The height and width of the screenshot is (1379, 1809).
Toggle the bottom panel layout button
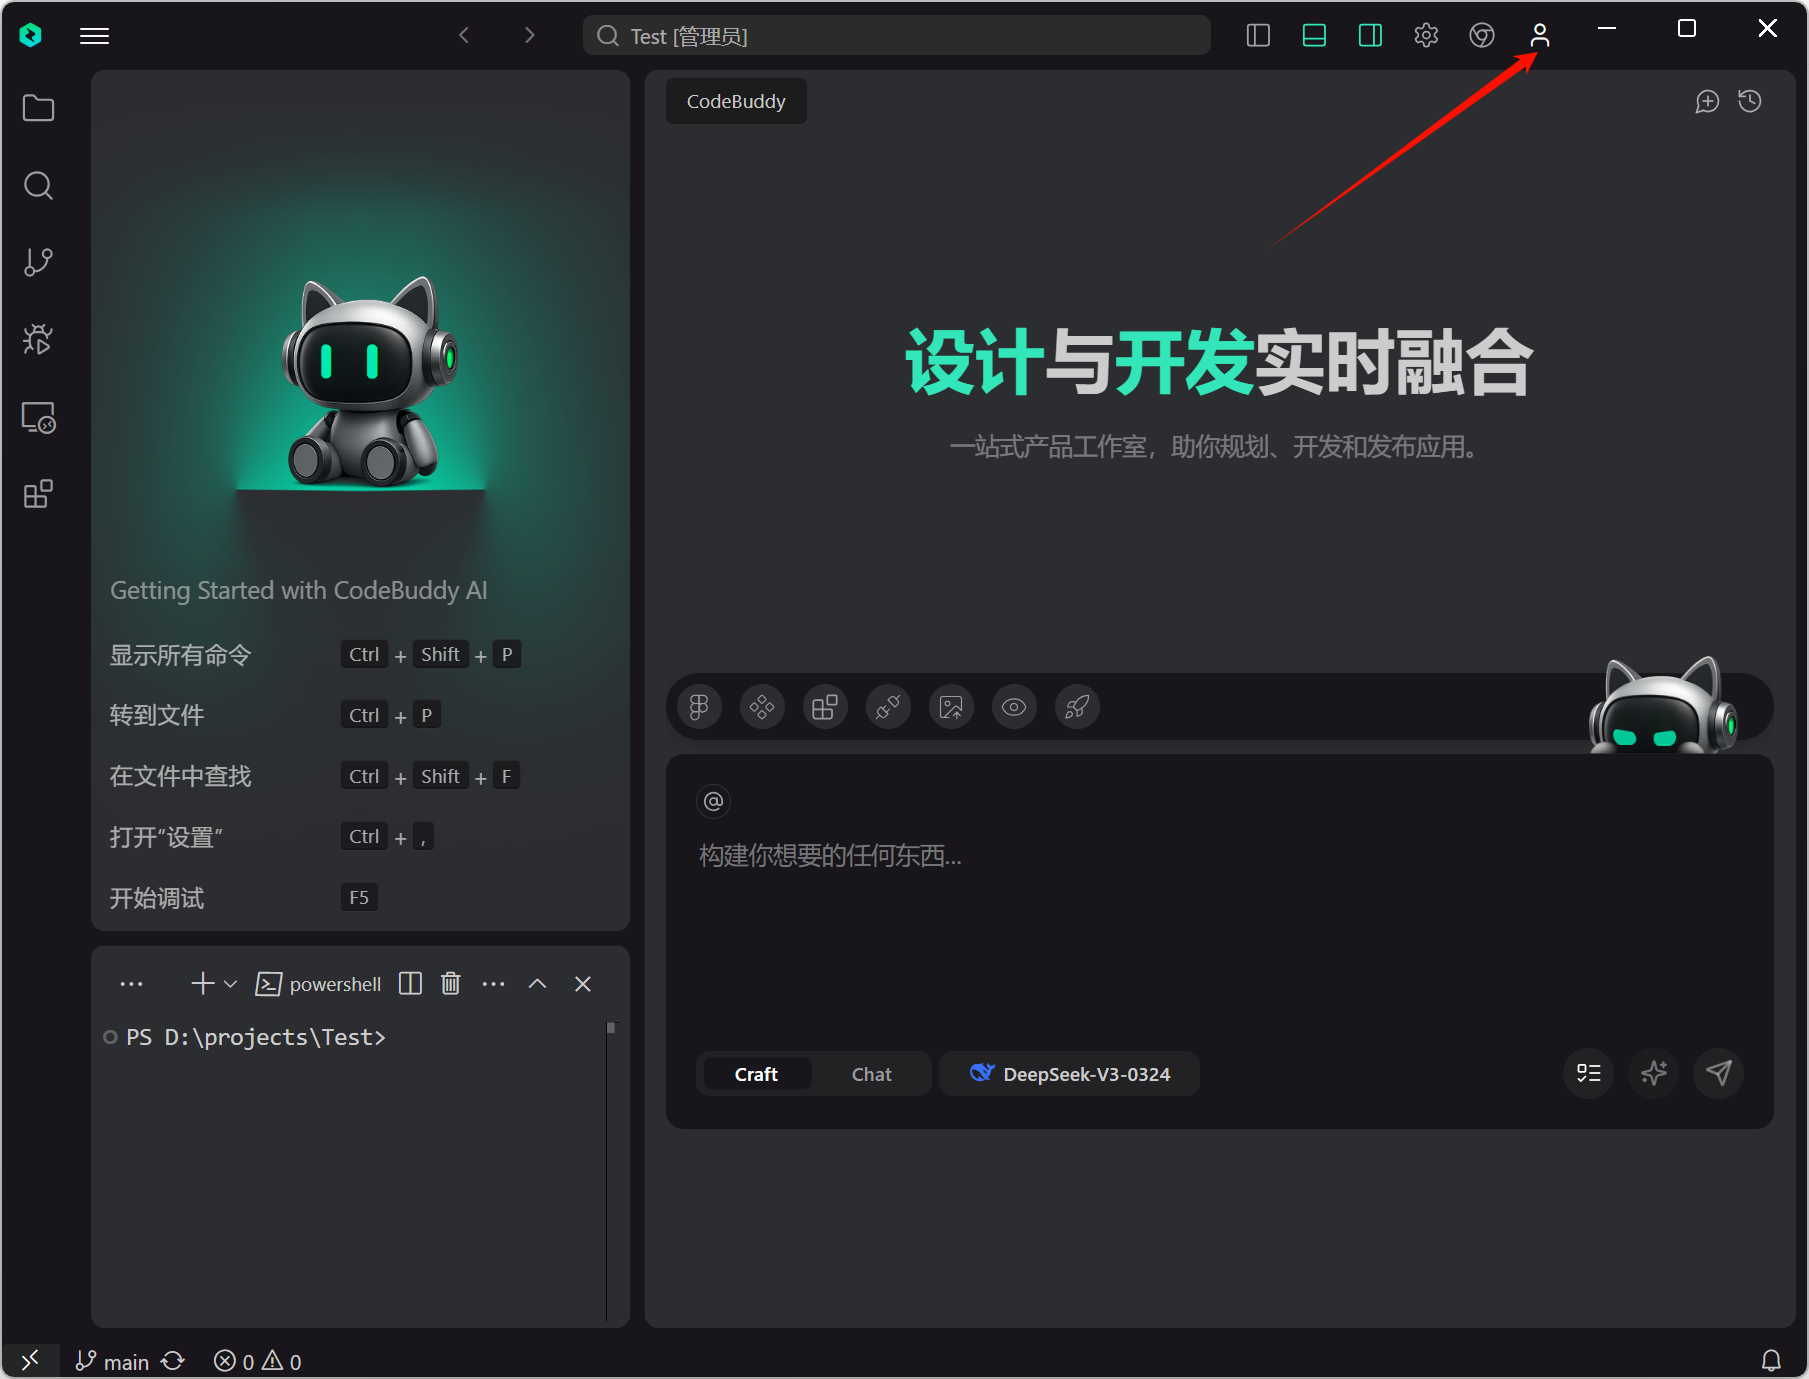(1314, 36)
